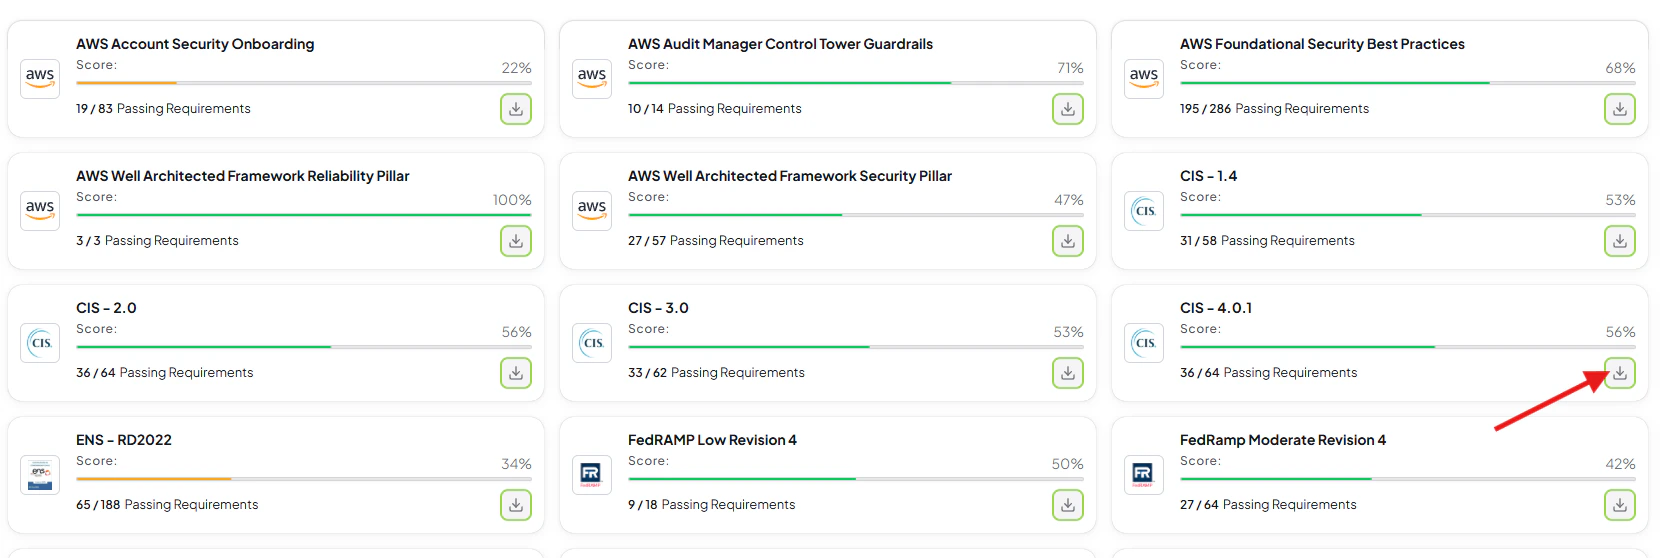Click the AWS Account Security Onboarding score bar
Screen dimensions: 1660x558
click(304, 83)
